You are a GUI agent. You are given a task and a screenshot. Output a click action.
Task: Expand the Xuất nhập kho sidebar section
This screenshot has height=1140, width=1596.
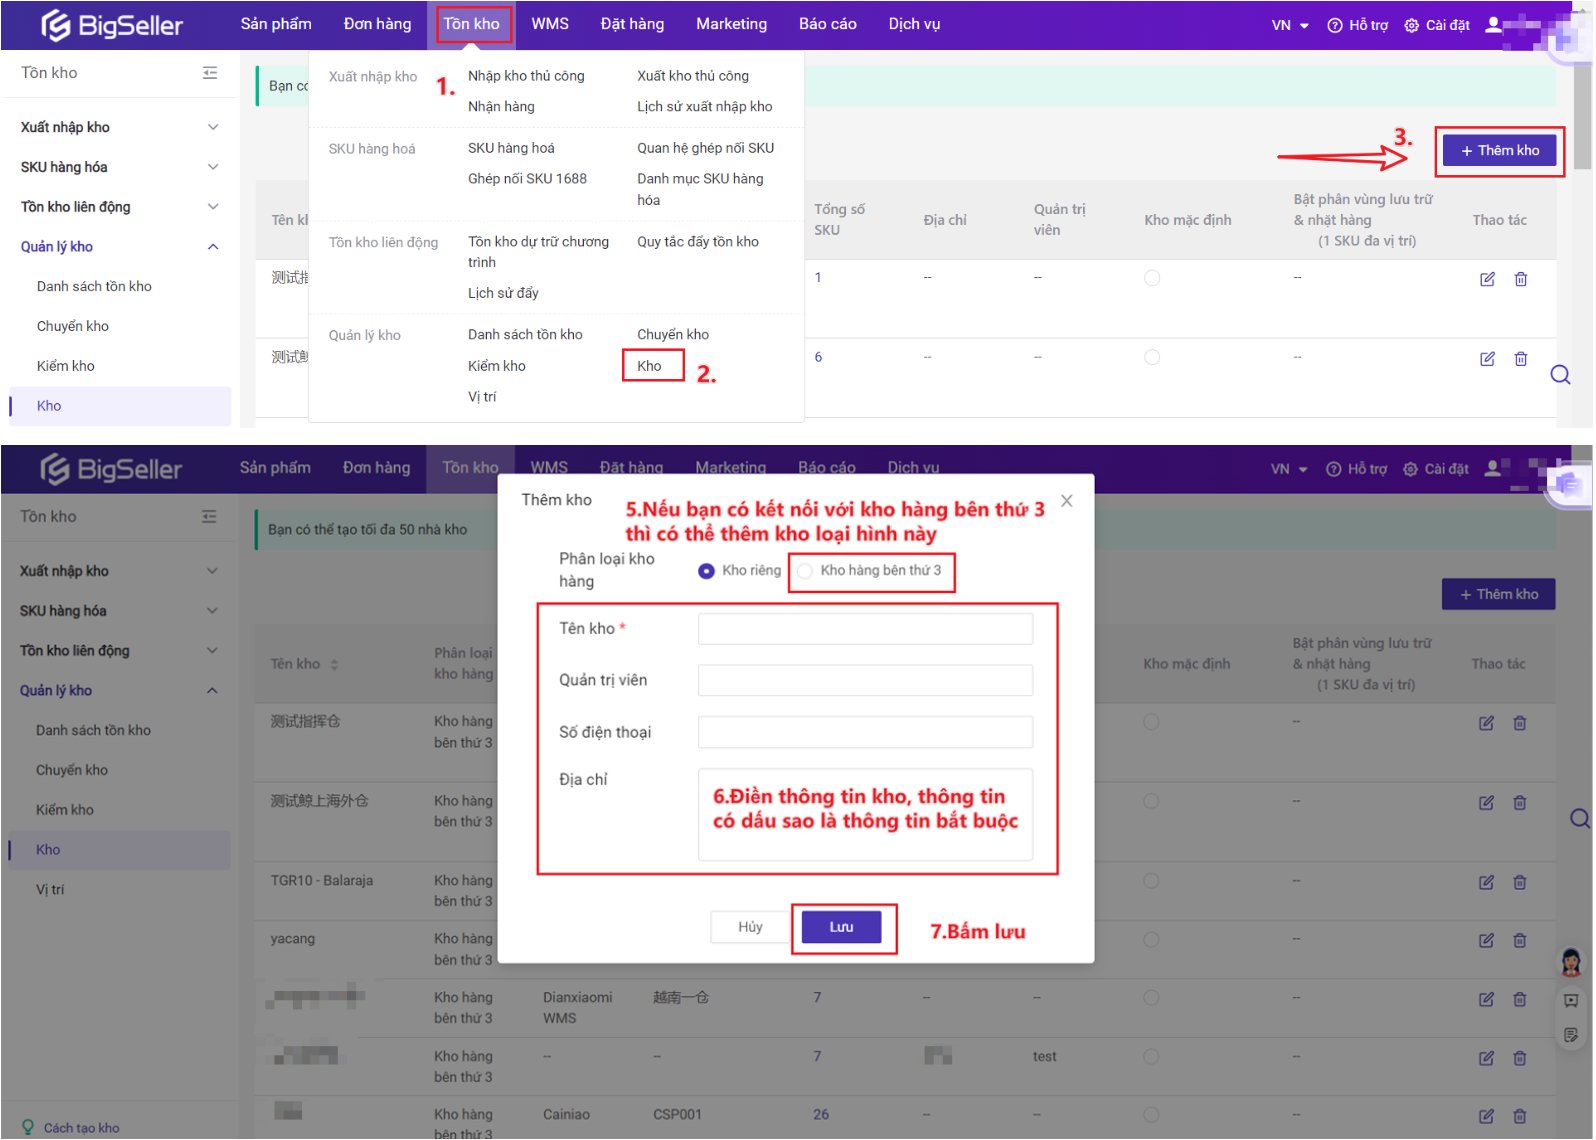click(212, 127)
